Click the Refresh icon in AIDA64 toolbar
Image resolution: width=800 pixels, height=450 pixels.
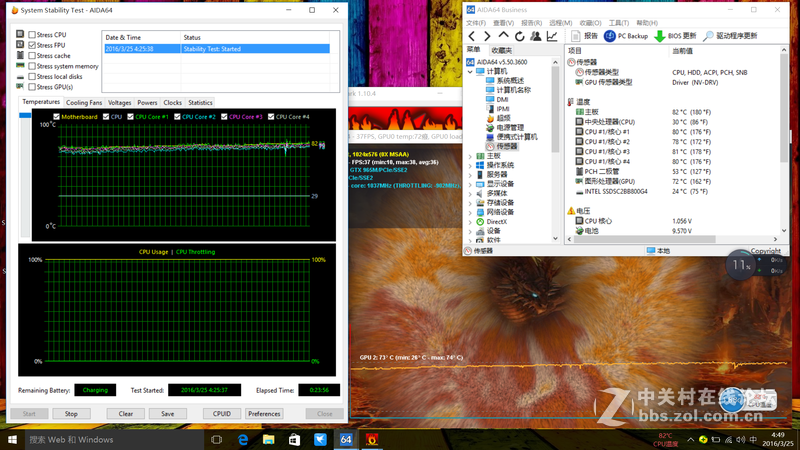(x=519, y=36)
